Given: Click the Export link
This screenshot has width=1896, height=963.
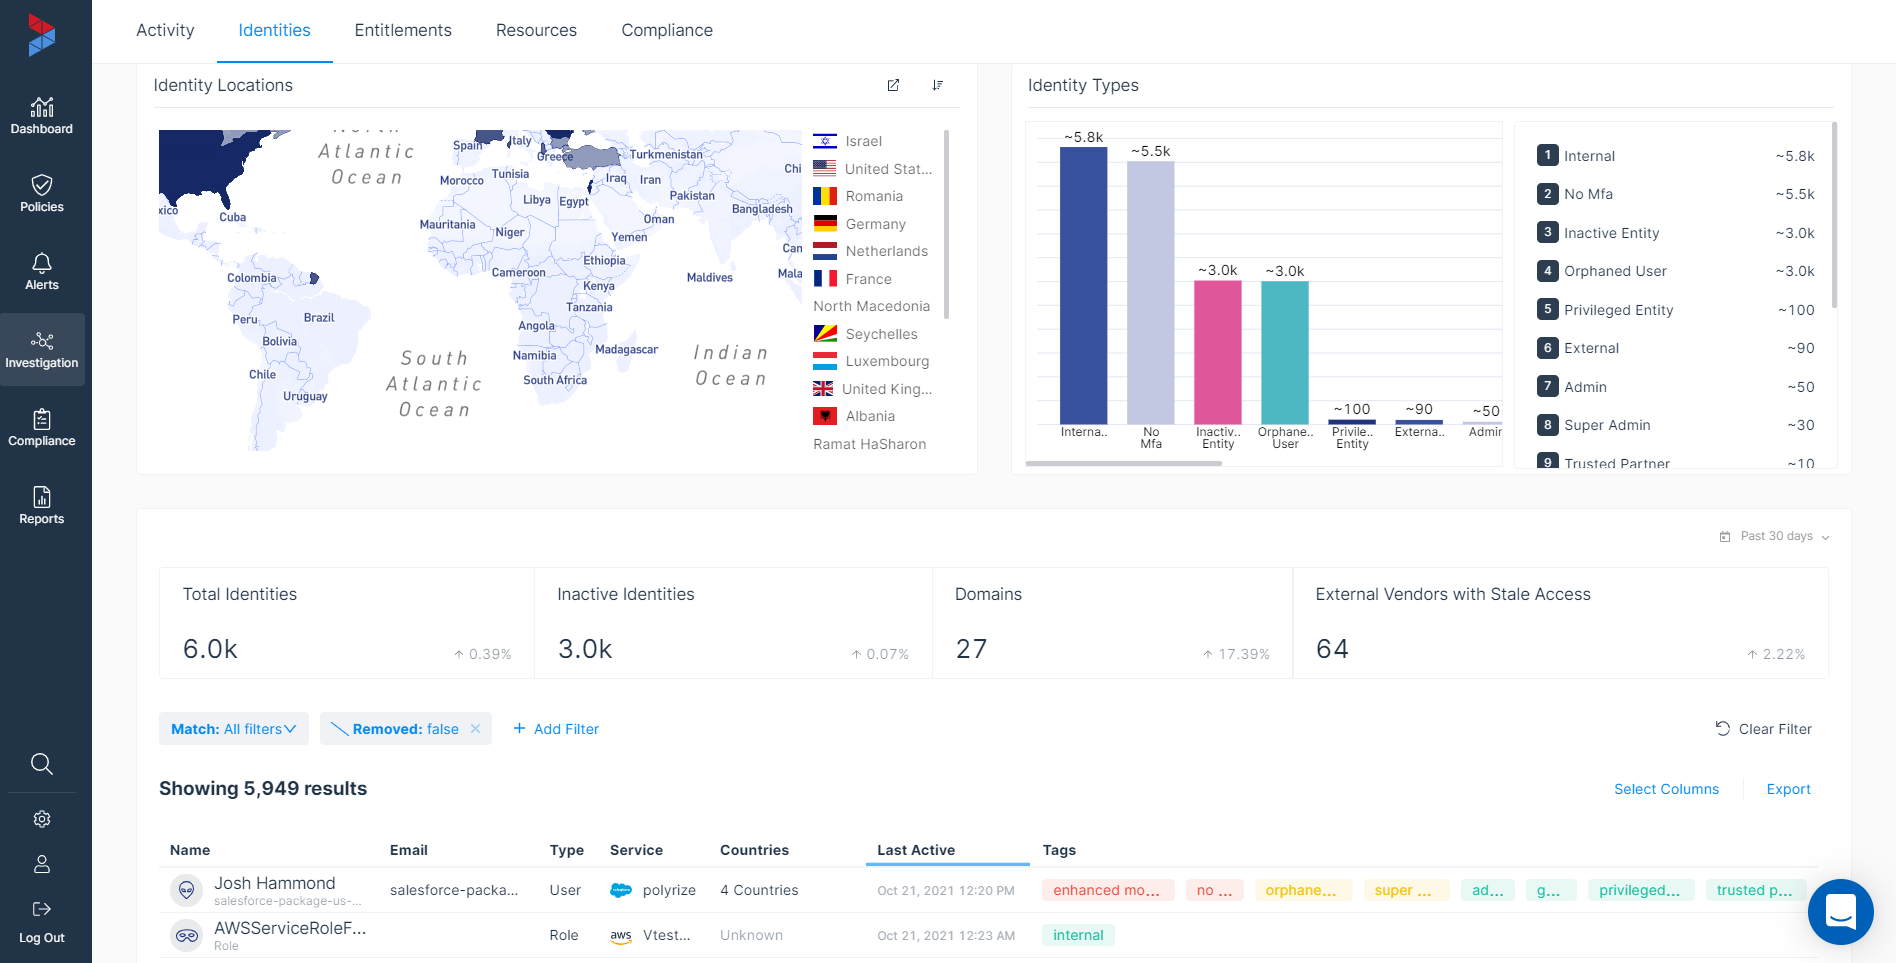Looking at the screenshot, I should tap(1788, 789).
